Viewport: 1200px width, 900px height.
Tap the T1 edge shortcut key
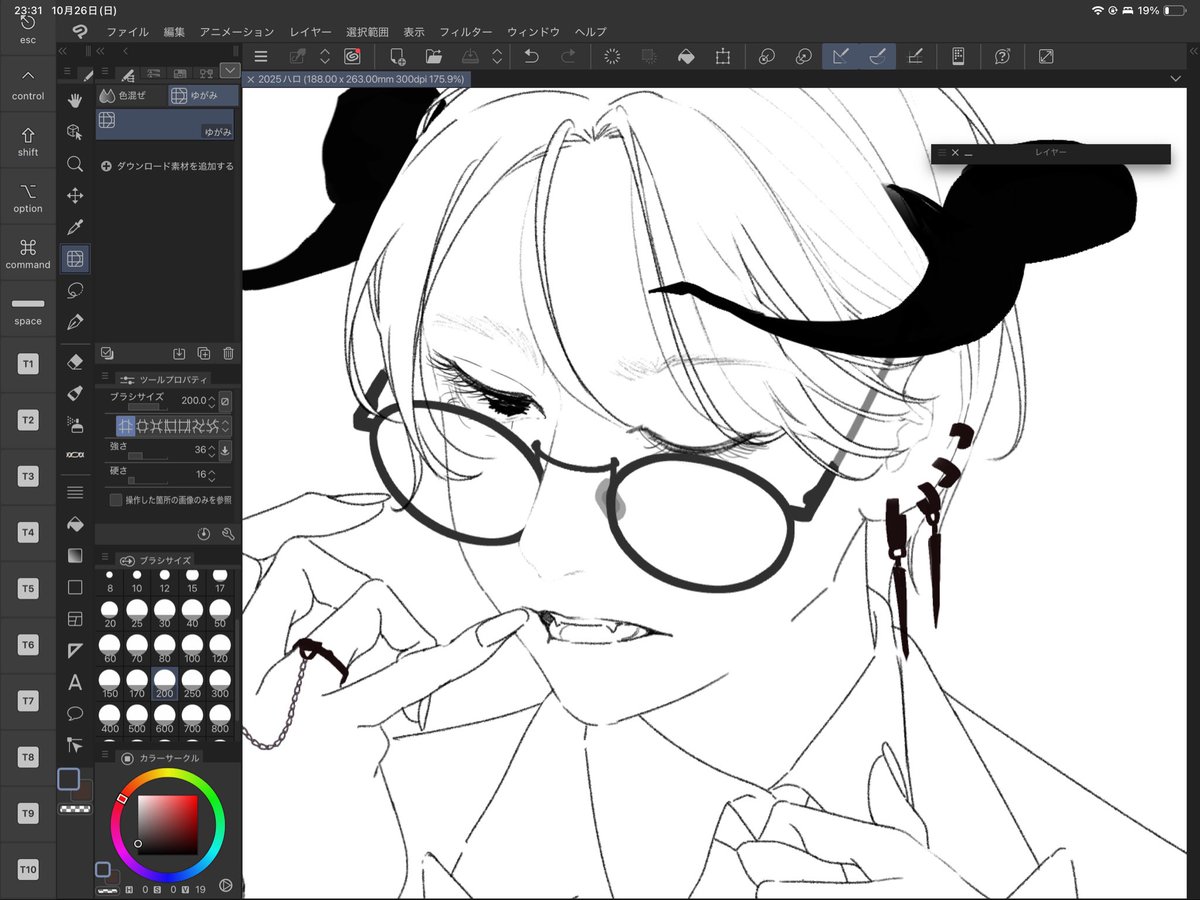28,365
